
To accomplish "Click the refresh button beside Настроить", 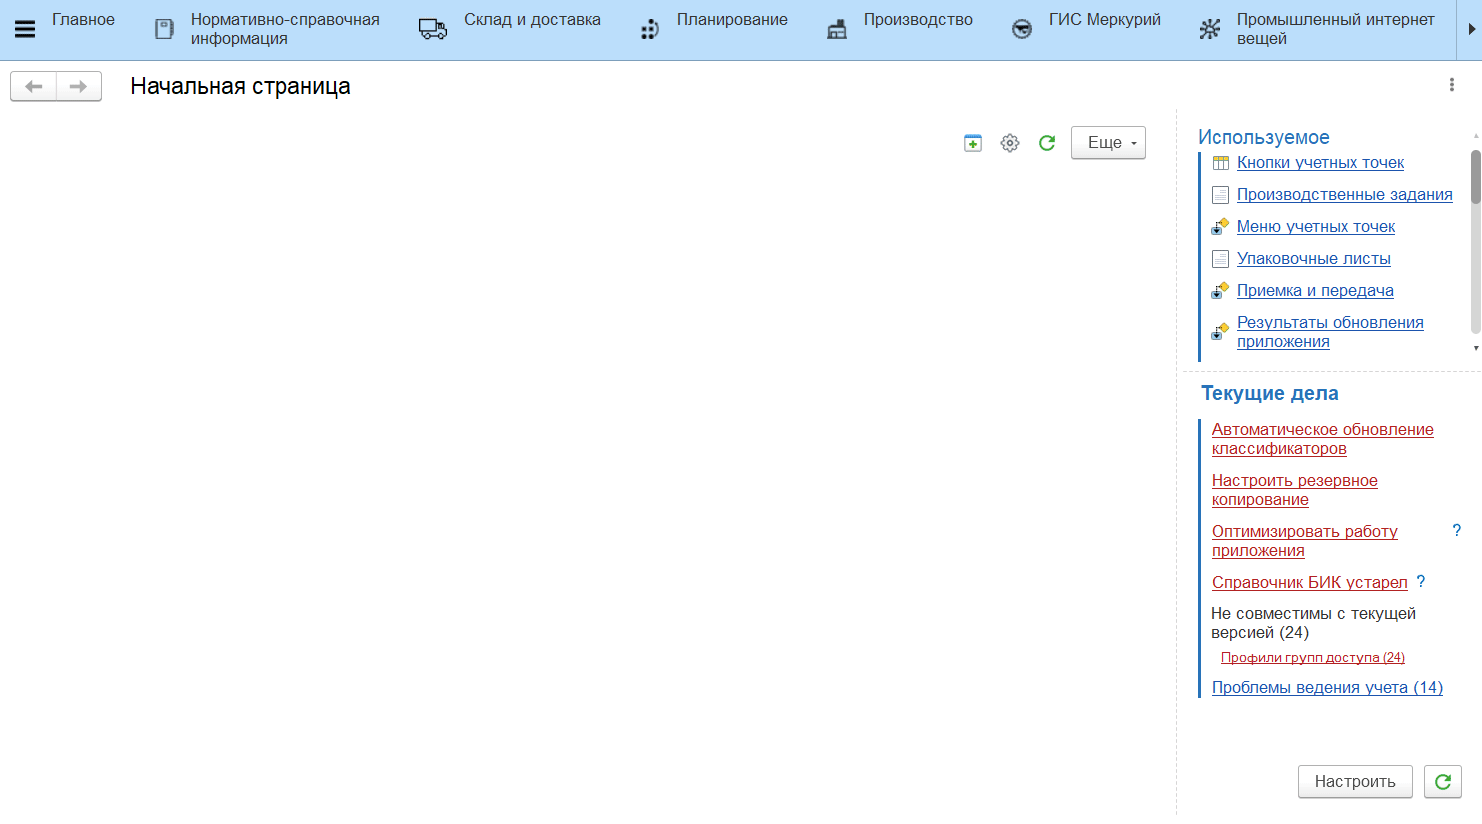I will 1442,782.
